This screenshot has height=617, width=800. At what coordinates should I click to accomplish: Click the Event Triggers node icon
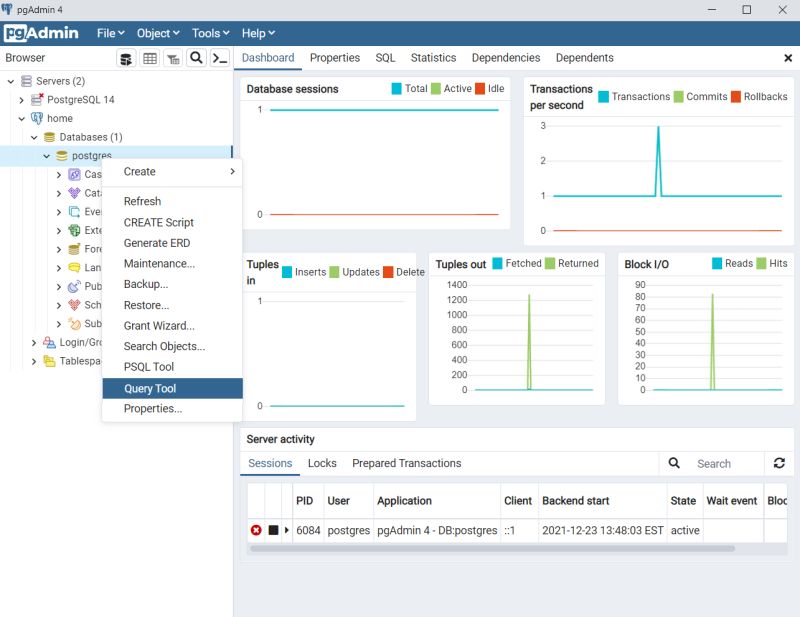click(x=74, y=212)
